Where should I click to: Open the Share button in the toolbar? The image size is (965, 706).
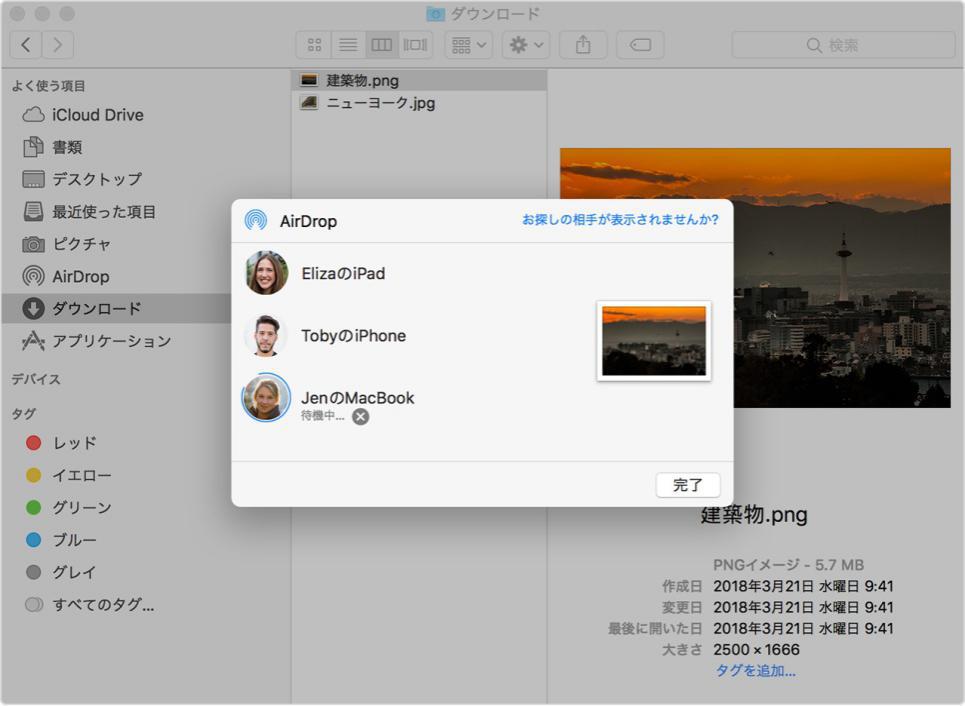point(583,44)
